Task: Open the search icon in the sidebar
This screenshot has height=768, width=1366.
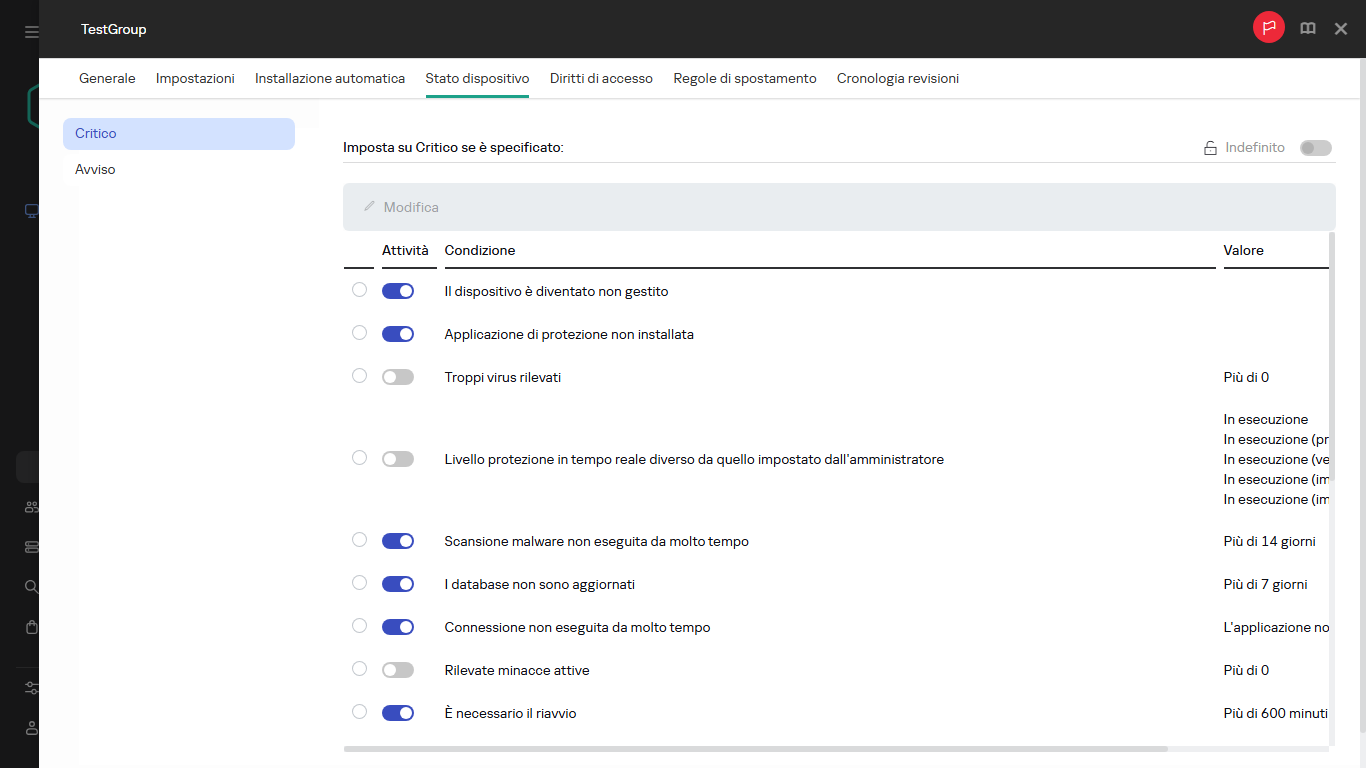Action: 30,587
